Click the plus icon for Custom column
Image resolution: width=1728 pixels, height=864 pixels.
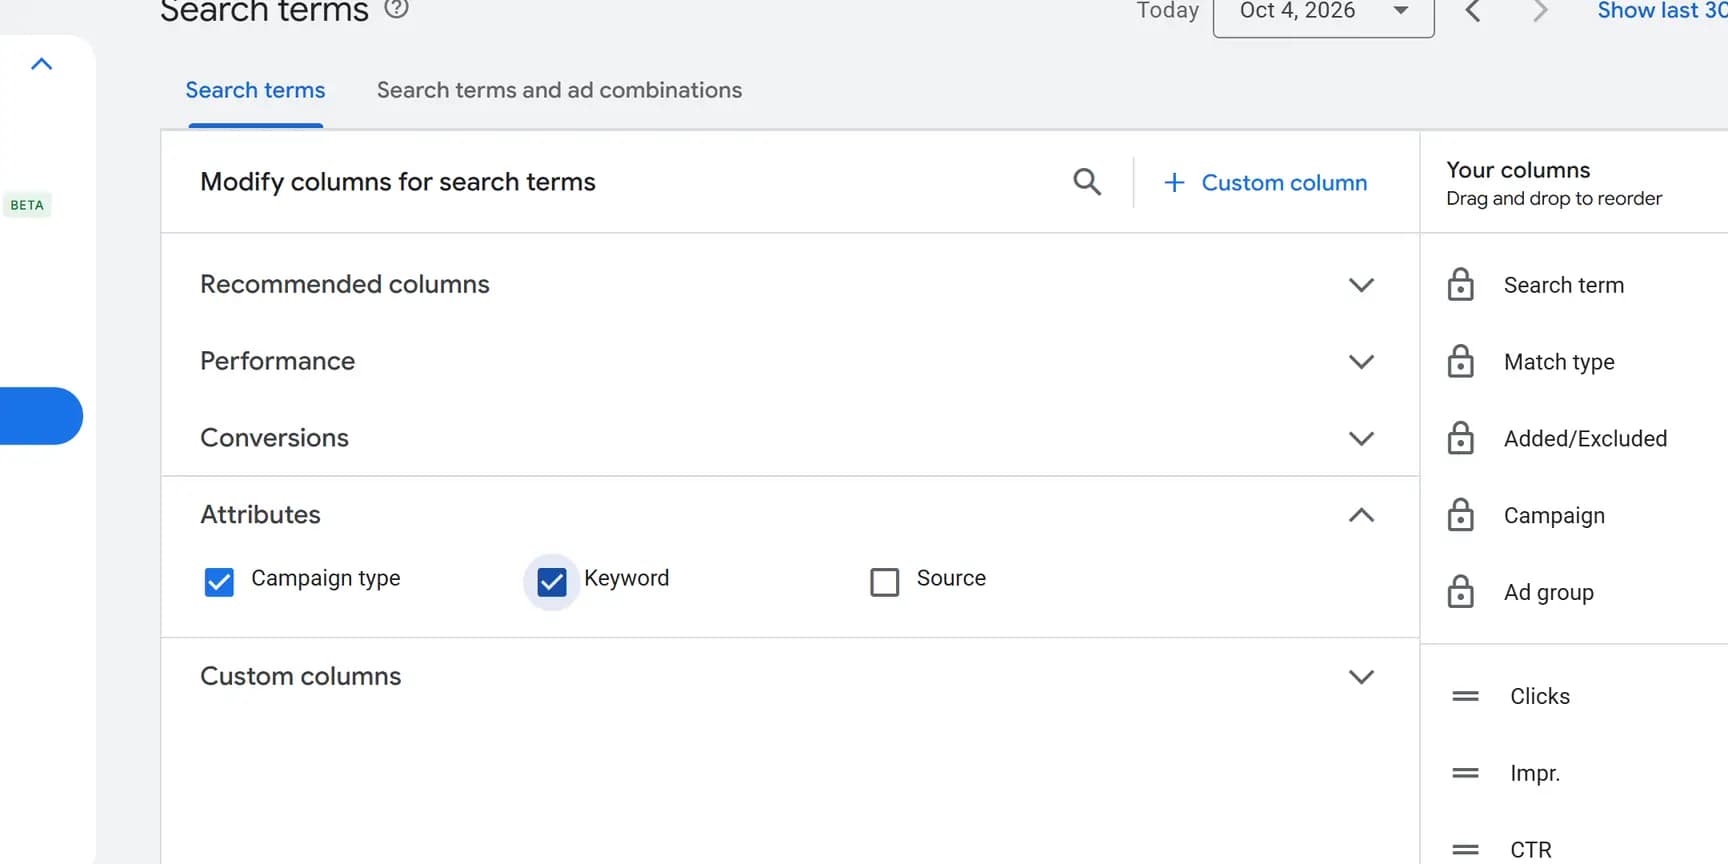click(1174, 182)
